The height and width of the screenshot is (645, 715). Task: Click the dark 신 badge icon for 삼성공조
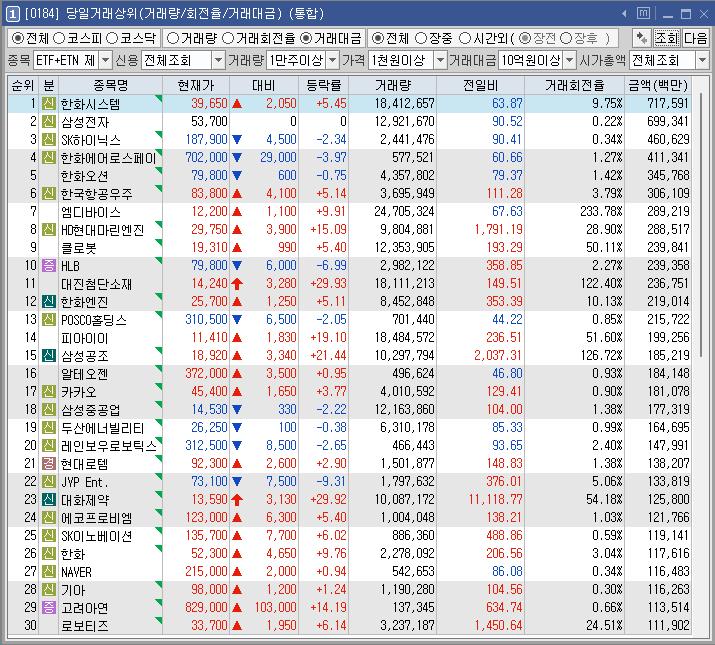pos(49,355)
